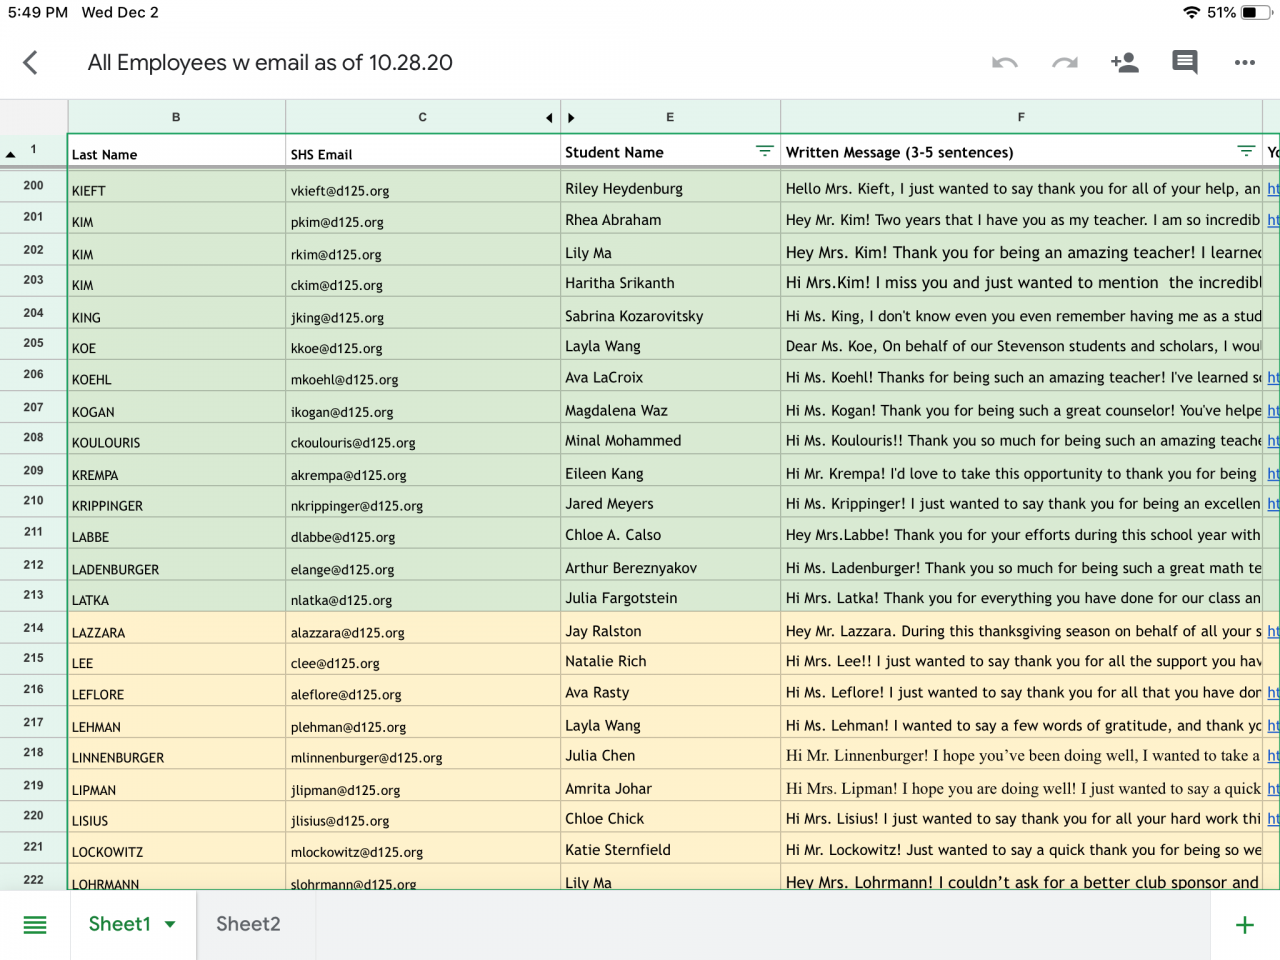Select row 210 header

33,501
